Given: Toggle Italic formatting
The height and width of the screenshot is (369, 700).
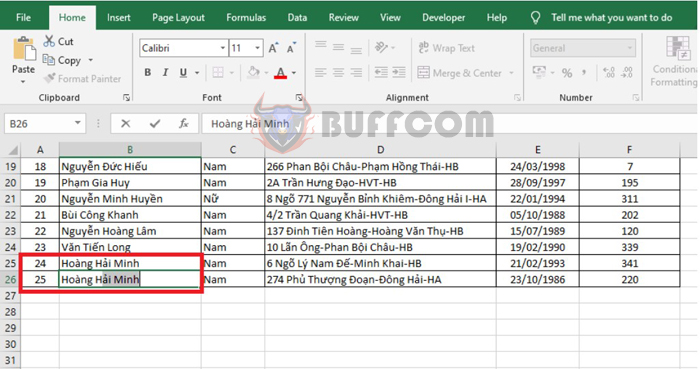Looking at the screenshot, I should [x=165, y=72].
